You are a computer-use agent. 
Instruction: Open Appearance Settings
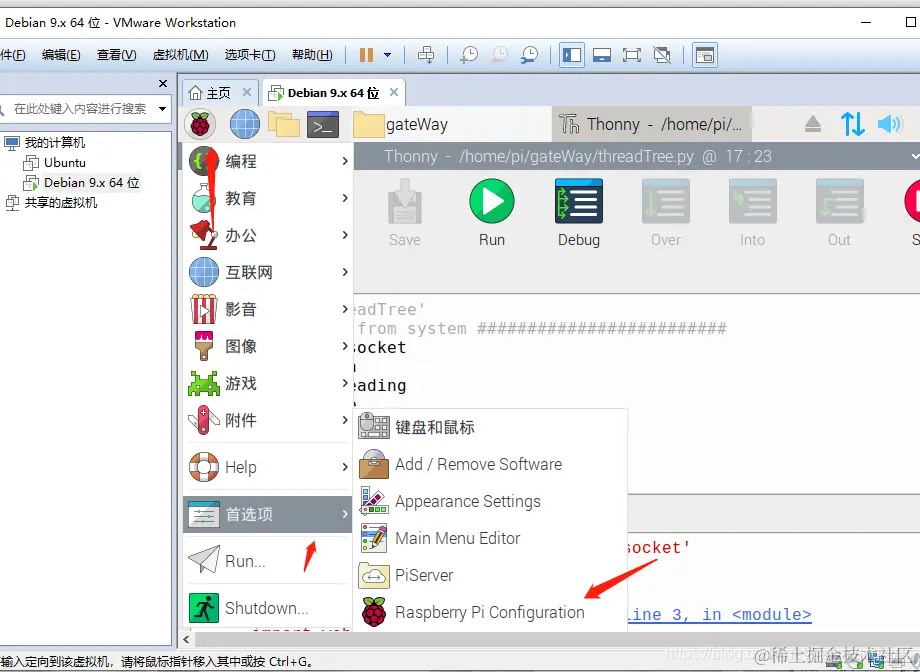490,501
